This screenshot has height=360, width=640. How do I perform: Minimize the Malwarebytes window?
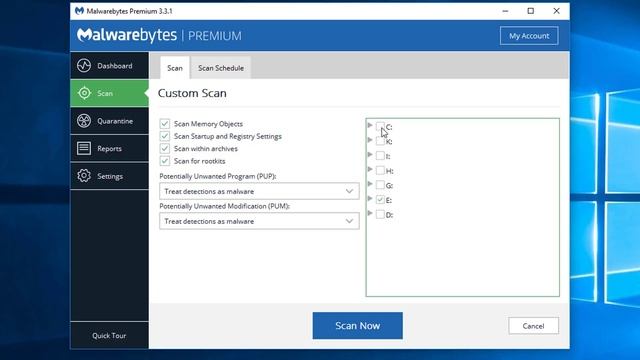pos(505,11)
